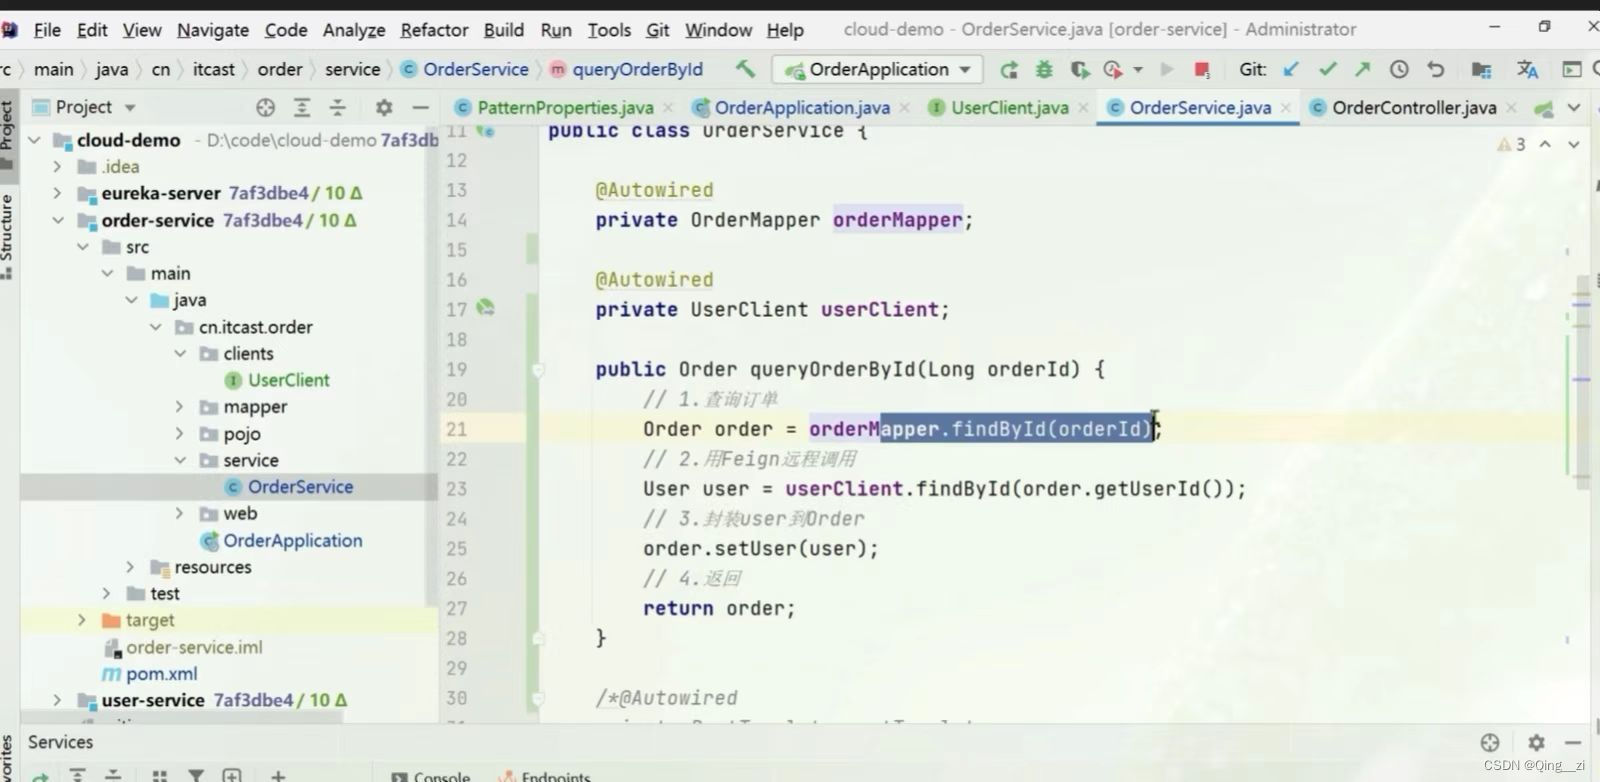Open the Refactor menu
Image resolution: width=1600 pixels, height=782 pixels.
click(x=434, y=30)
